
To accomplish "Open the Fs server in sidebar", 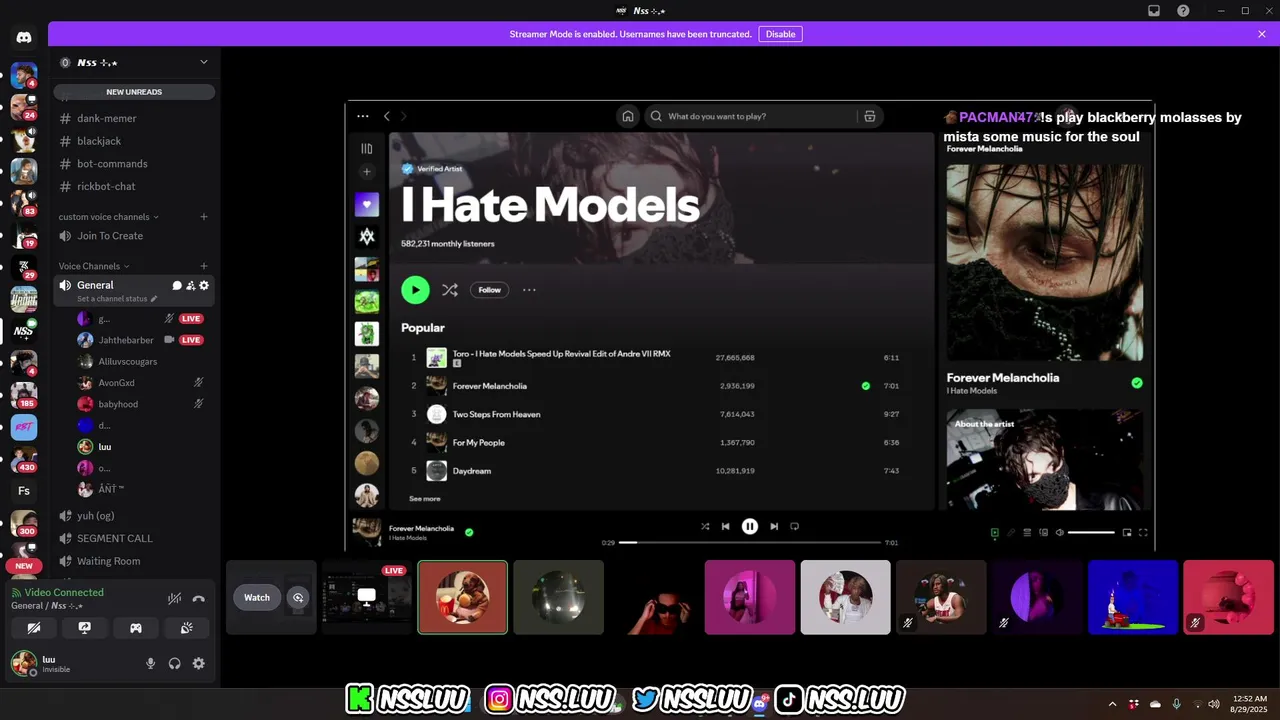I will (24, 491).
